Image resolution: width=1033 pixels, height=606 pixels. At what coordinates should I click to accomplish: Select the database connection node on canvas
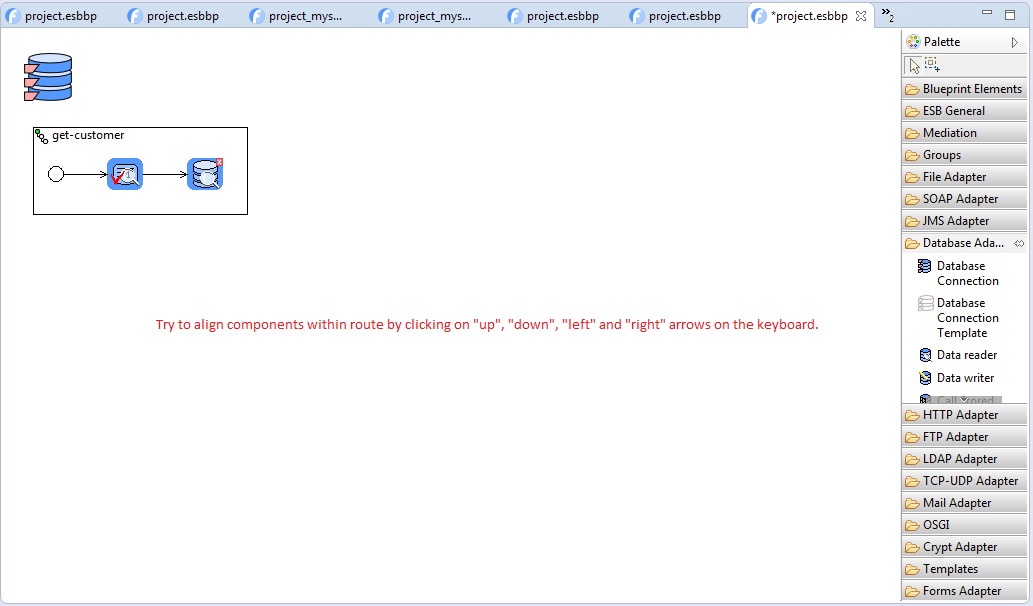coord(48,78)
